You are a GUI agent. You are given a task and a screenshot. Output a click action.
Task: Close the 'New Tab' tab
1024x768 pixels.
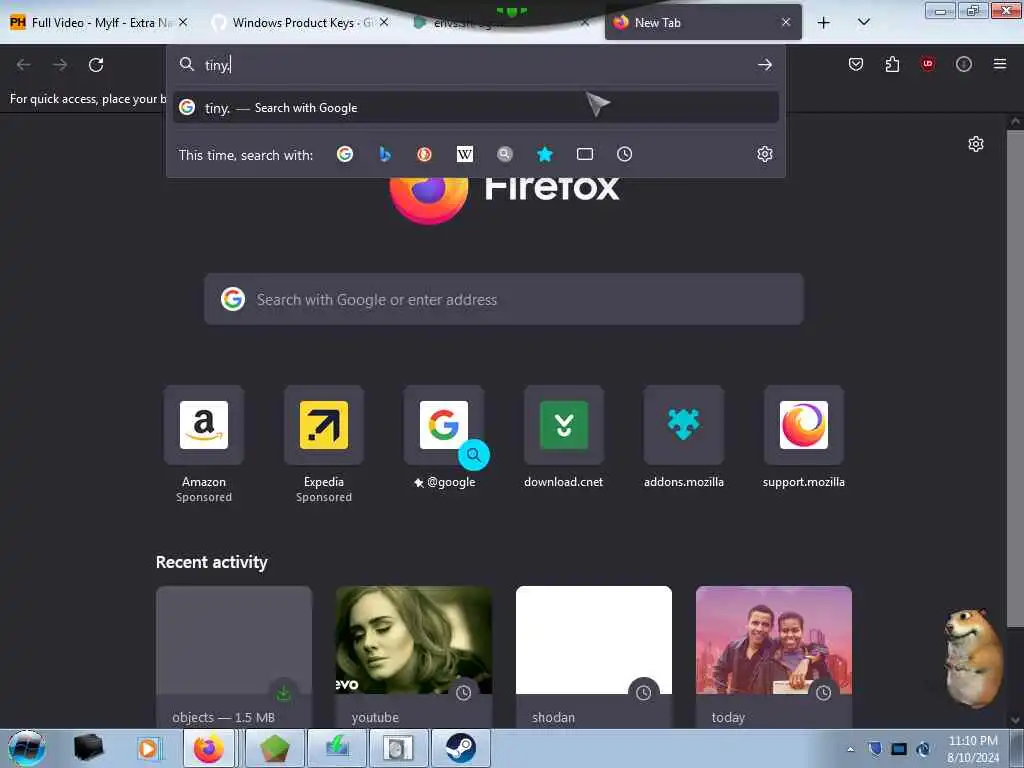click(x=786, y=22)
